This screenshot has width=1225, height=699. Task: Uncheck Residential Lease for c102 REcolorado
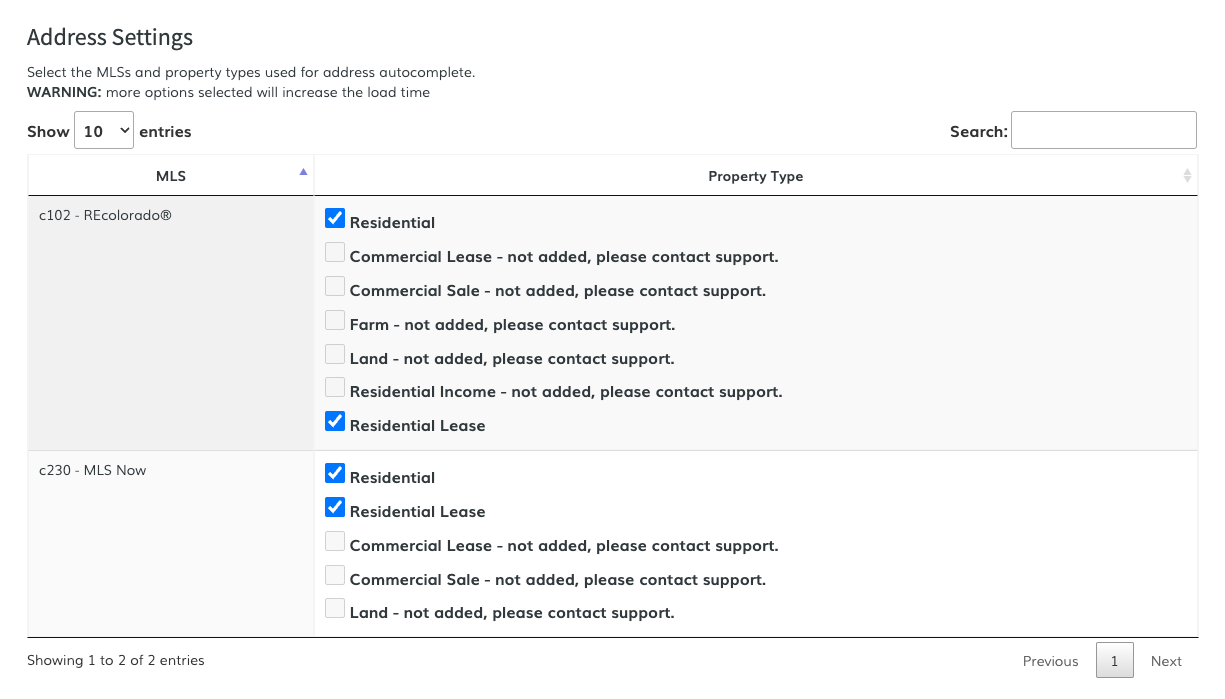[335, 422]
